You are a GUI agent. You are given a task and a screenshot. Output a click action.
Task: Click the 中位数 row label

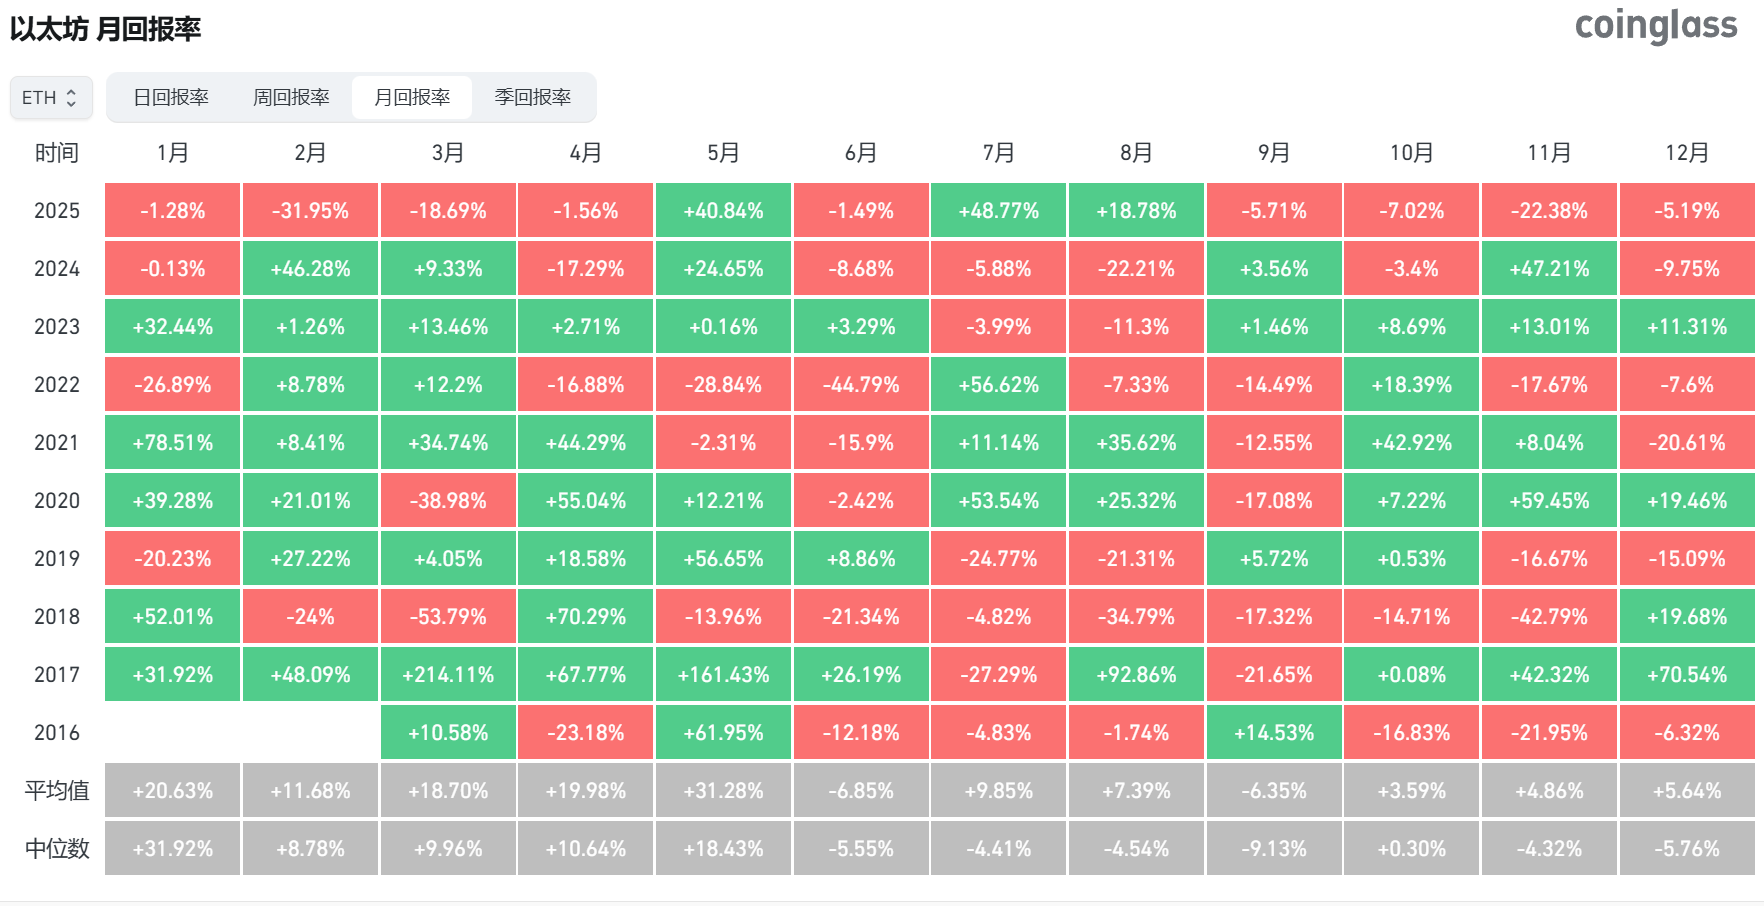[x=57, y=849]
